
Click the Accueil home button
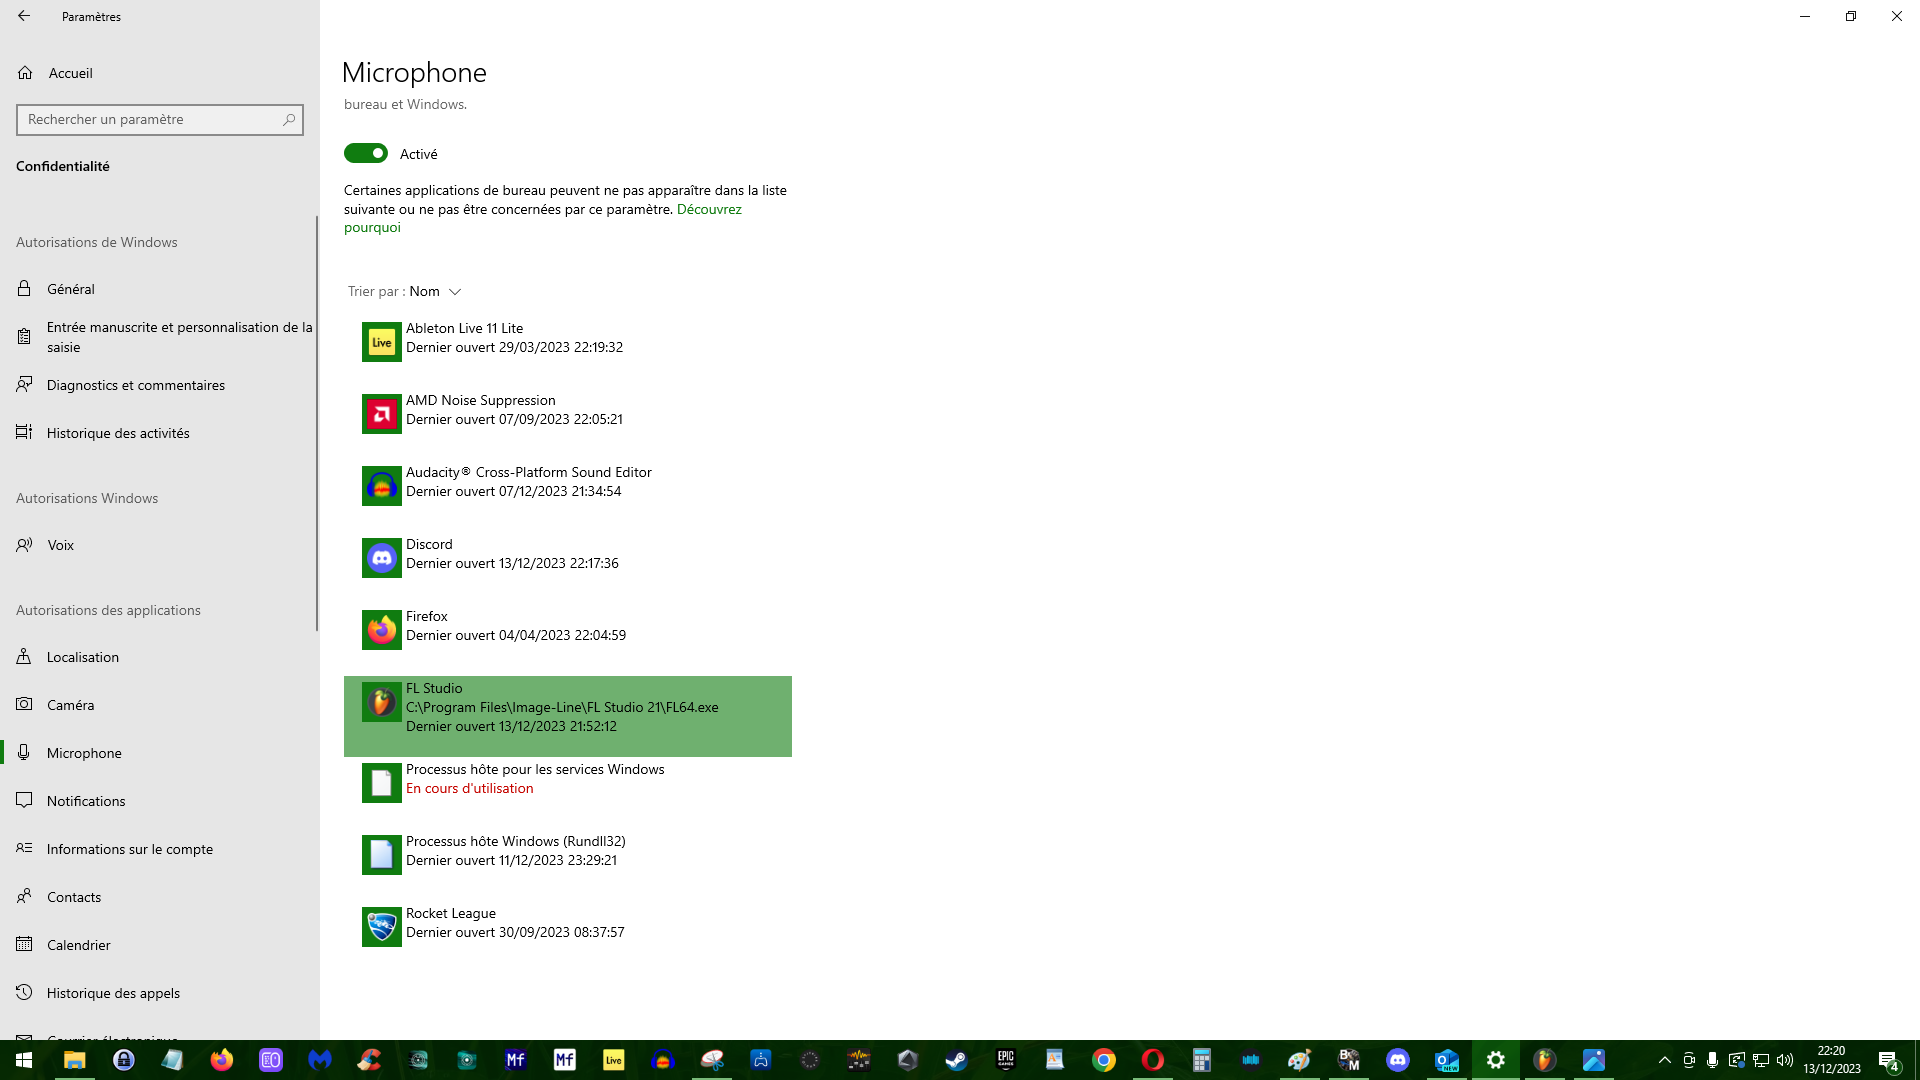pos(70,73)
